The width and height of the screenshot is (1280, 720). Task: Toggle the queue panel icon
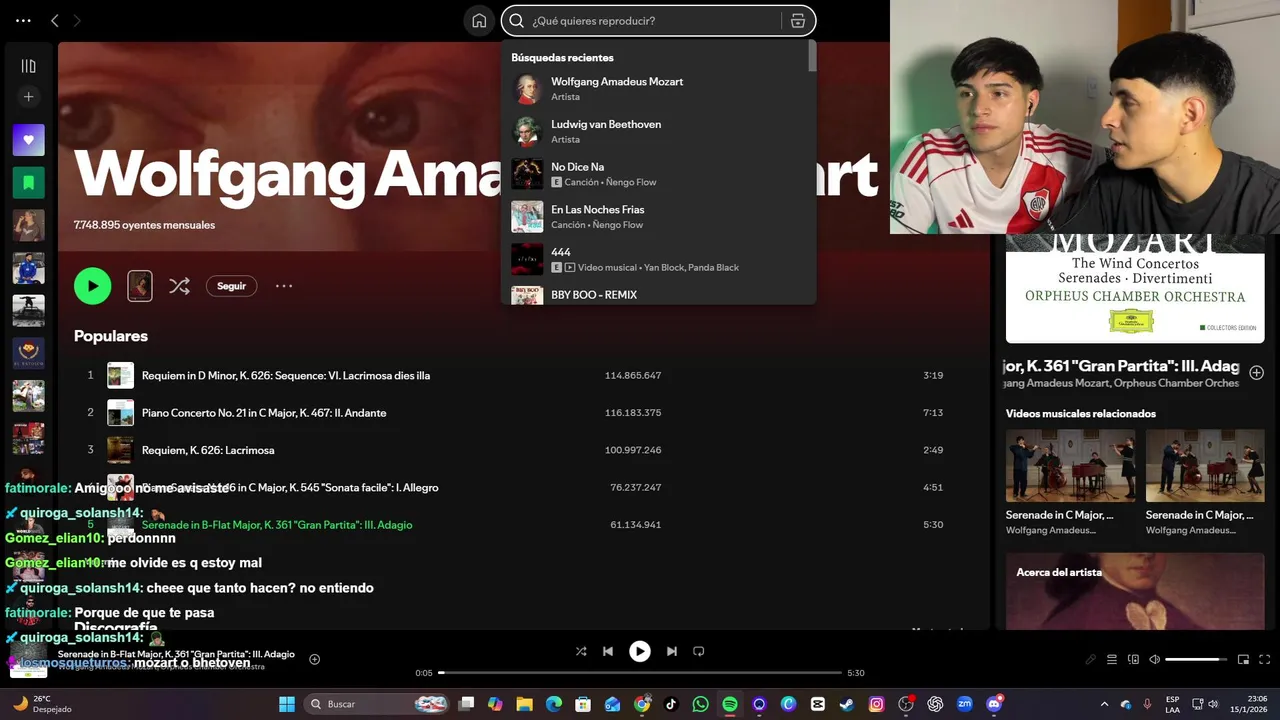tap(1112, 659)
